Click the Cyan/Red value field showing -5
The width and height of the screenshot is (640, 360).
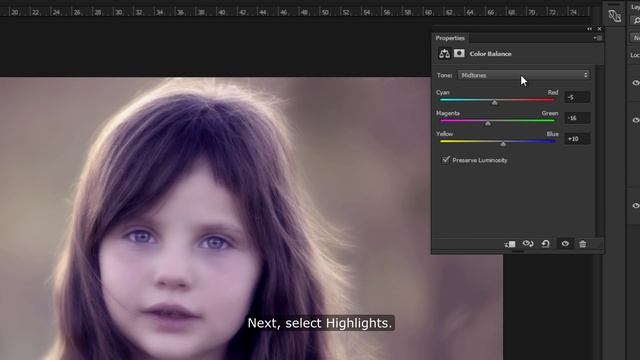coord(577,97)
